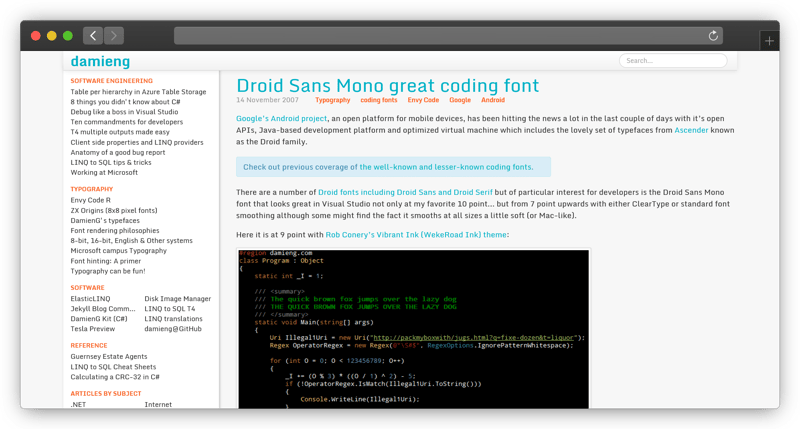Focus the browser address bar
This screenshot has width=800, height=429.
click(x=448, y=35)
